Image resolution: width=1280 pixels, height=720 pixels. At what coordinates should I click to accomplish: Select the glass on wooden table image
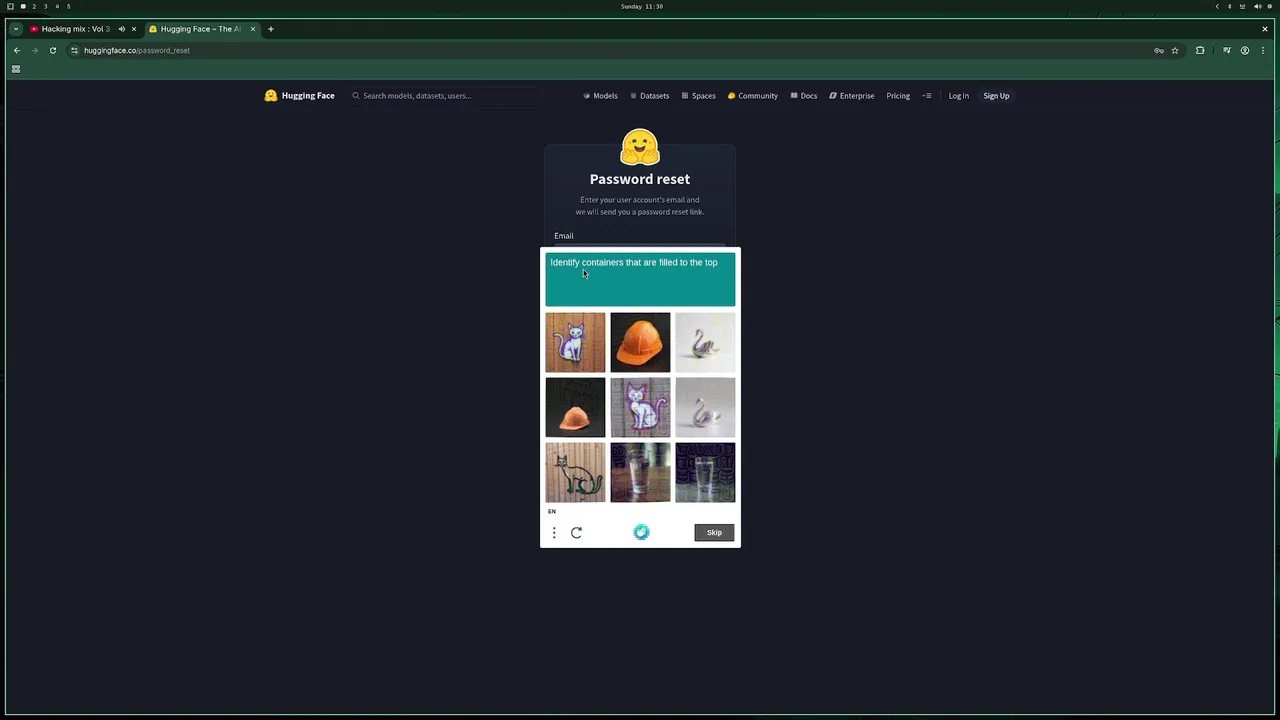click(x=640, y=472)
